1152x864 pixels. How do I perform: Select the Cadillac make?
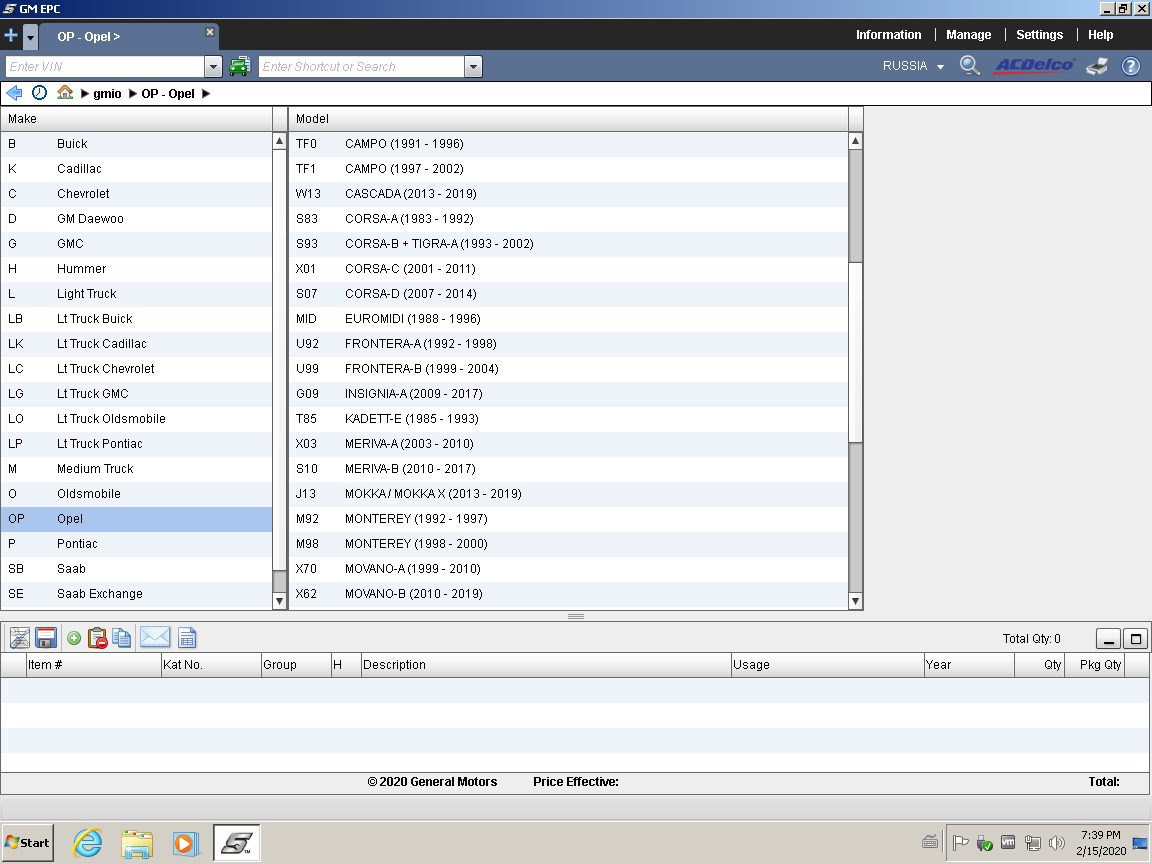point(136,169)
